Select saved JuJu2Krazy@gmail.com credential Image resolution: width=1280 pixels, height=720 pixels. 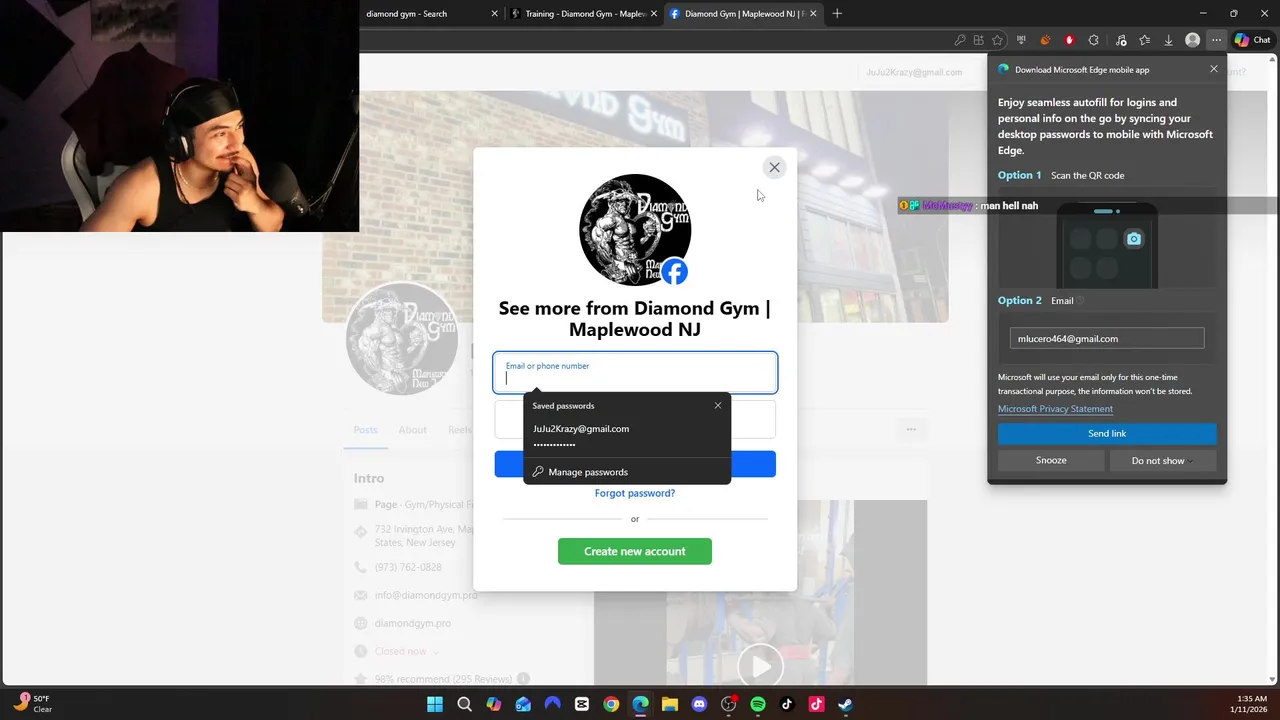[627, 435]
